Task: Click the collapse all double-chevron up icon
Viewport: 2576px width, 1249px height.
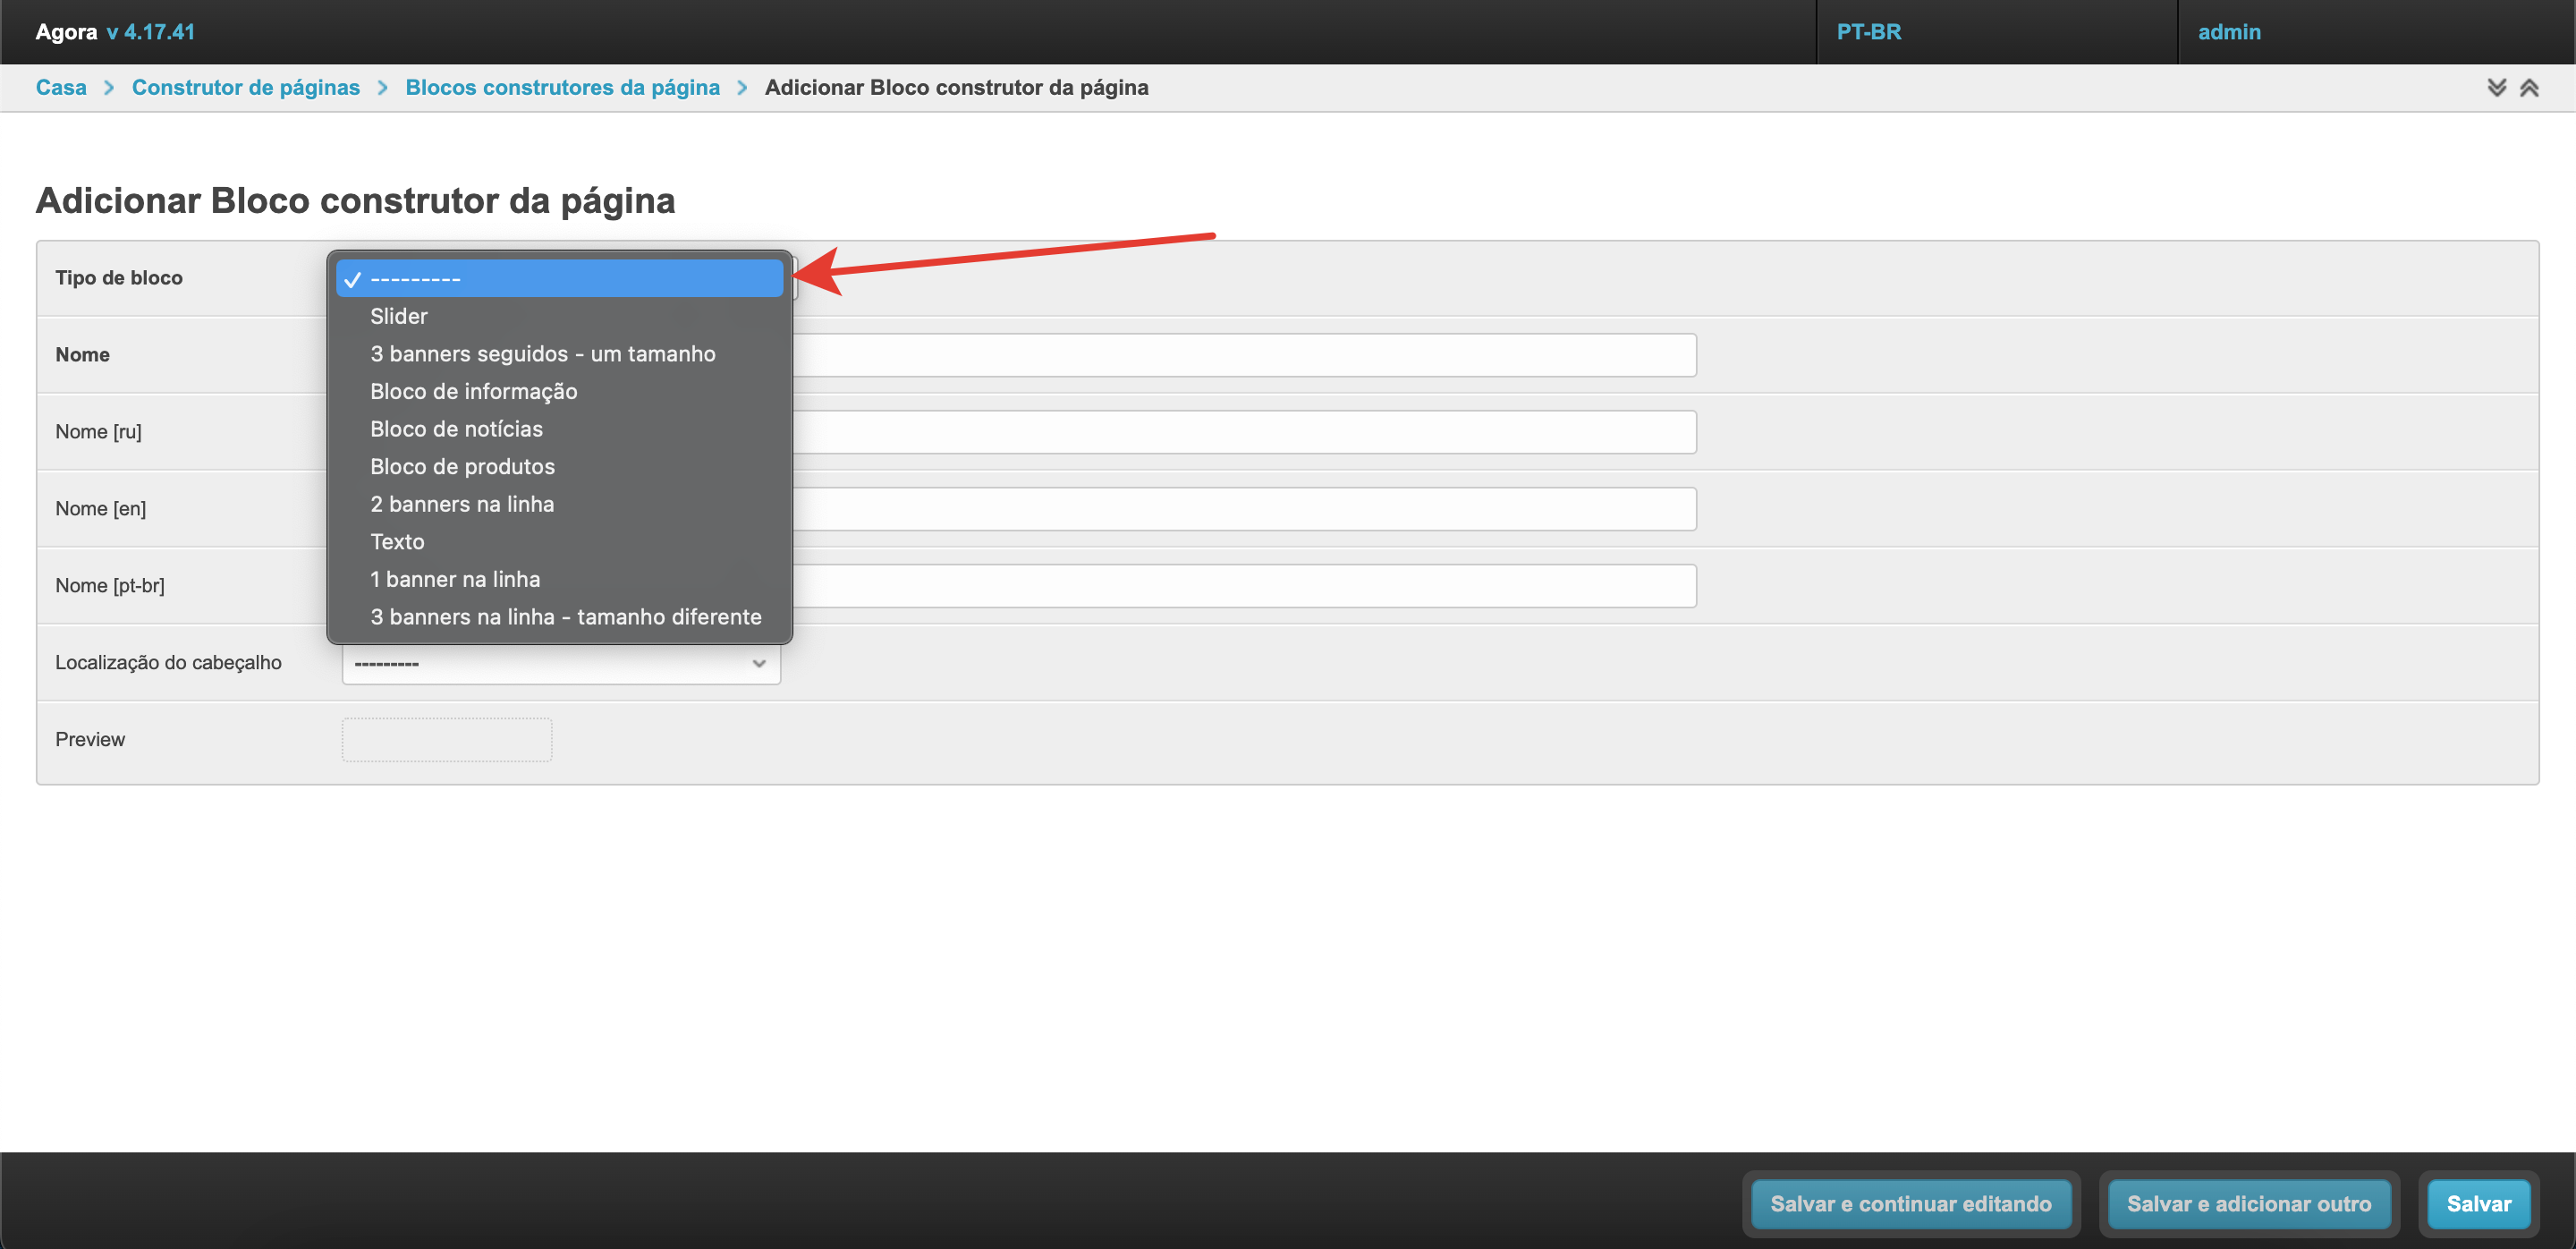Action: pyautogui.click(x=2529, y=88)
